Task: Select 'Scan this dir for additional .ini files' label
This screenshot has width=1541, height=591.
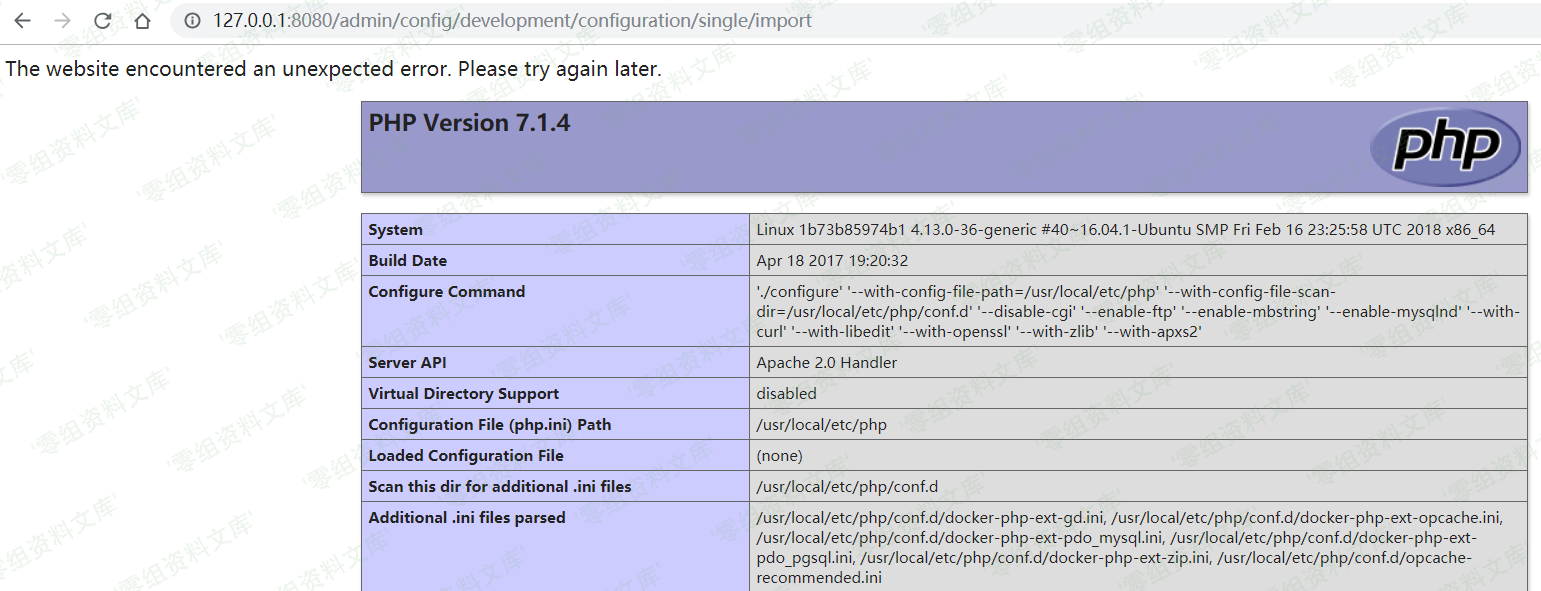Action: [x=499, y=487]
